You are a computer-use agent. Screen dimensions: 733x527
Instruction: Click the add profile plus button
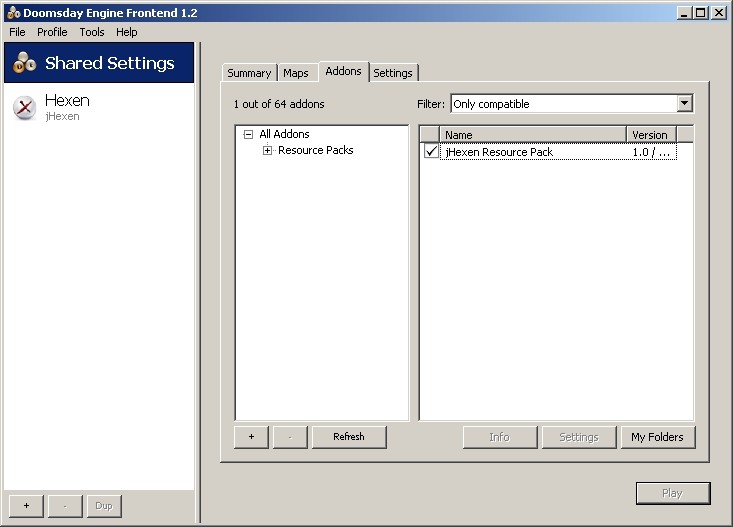click(x=26, y=505)
